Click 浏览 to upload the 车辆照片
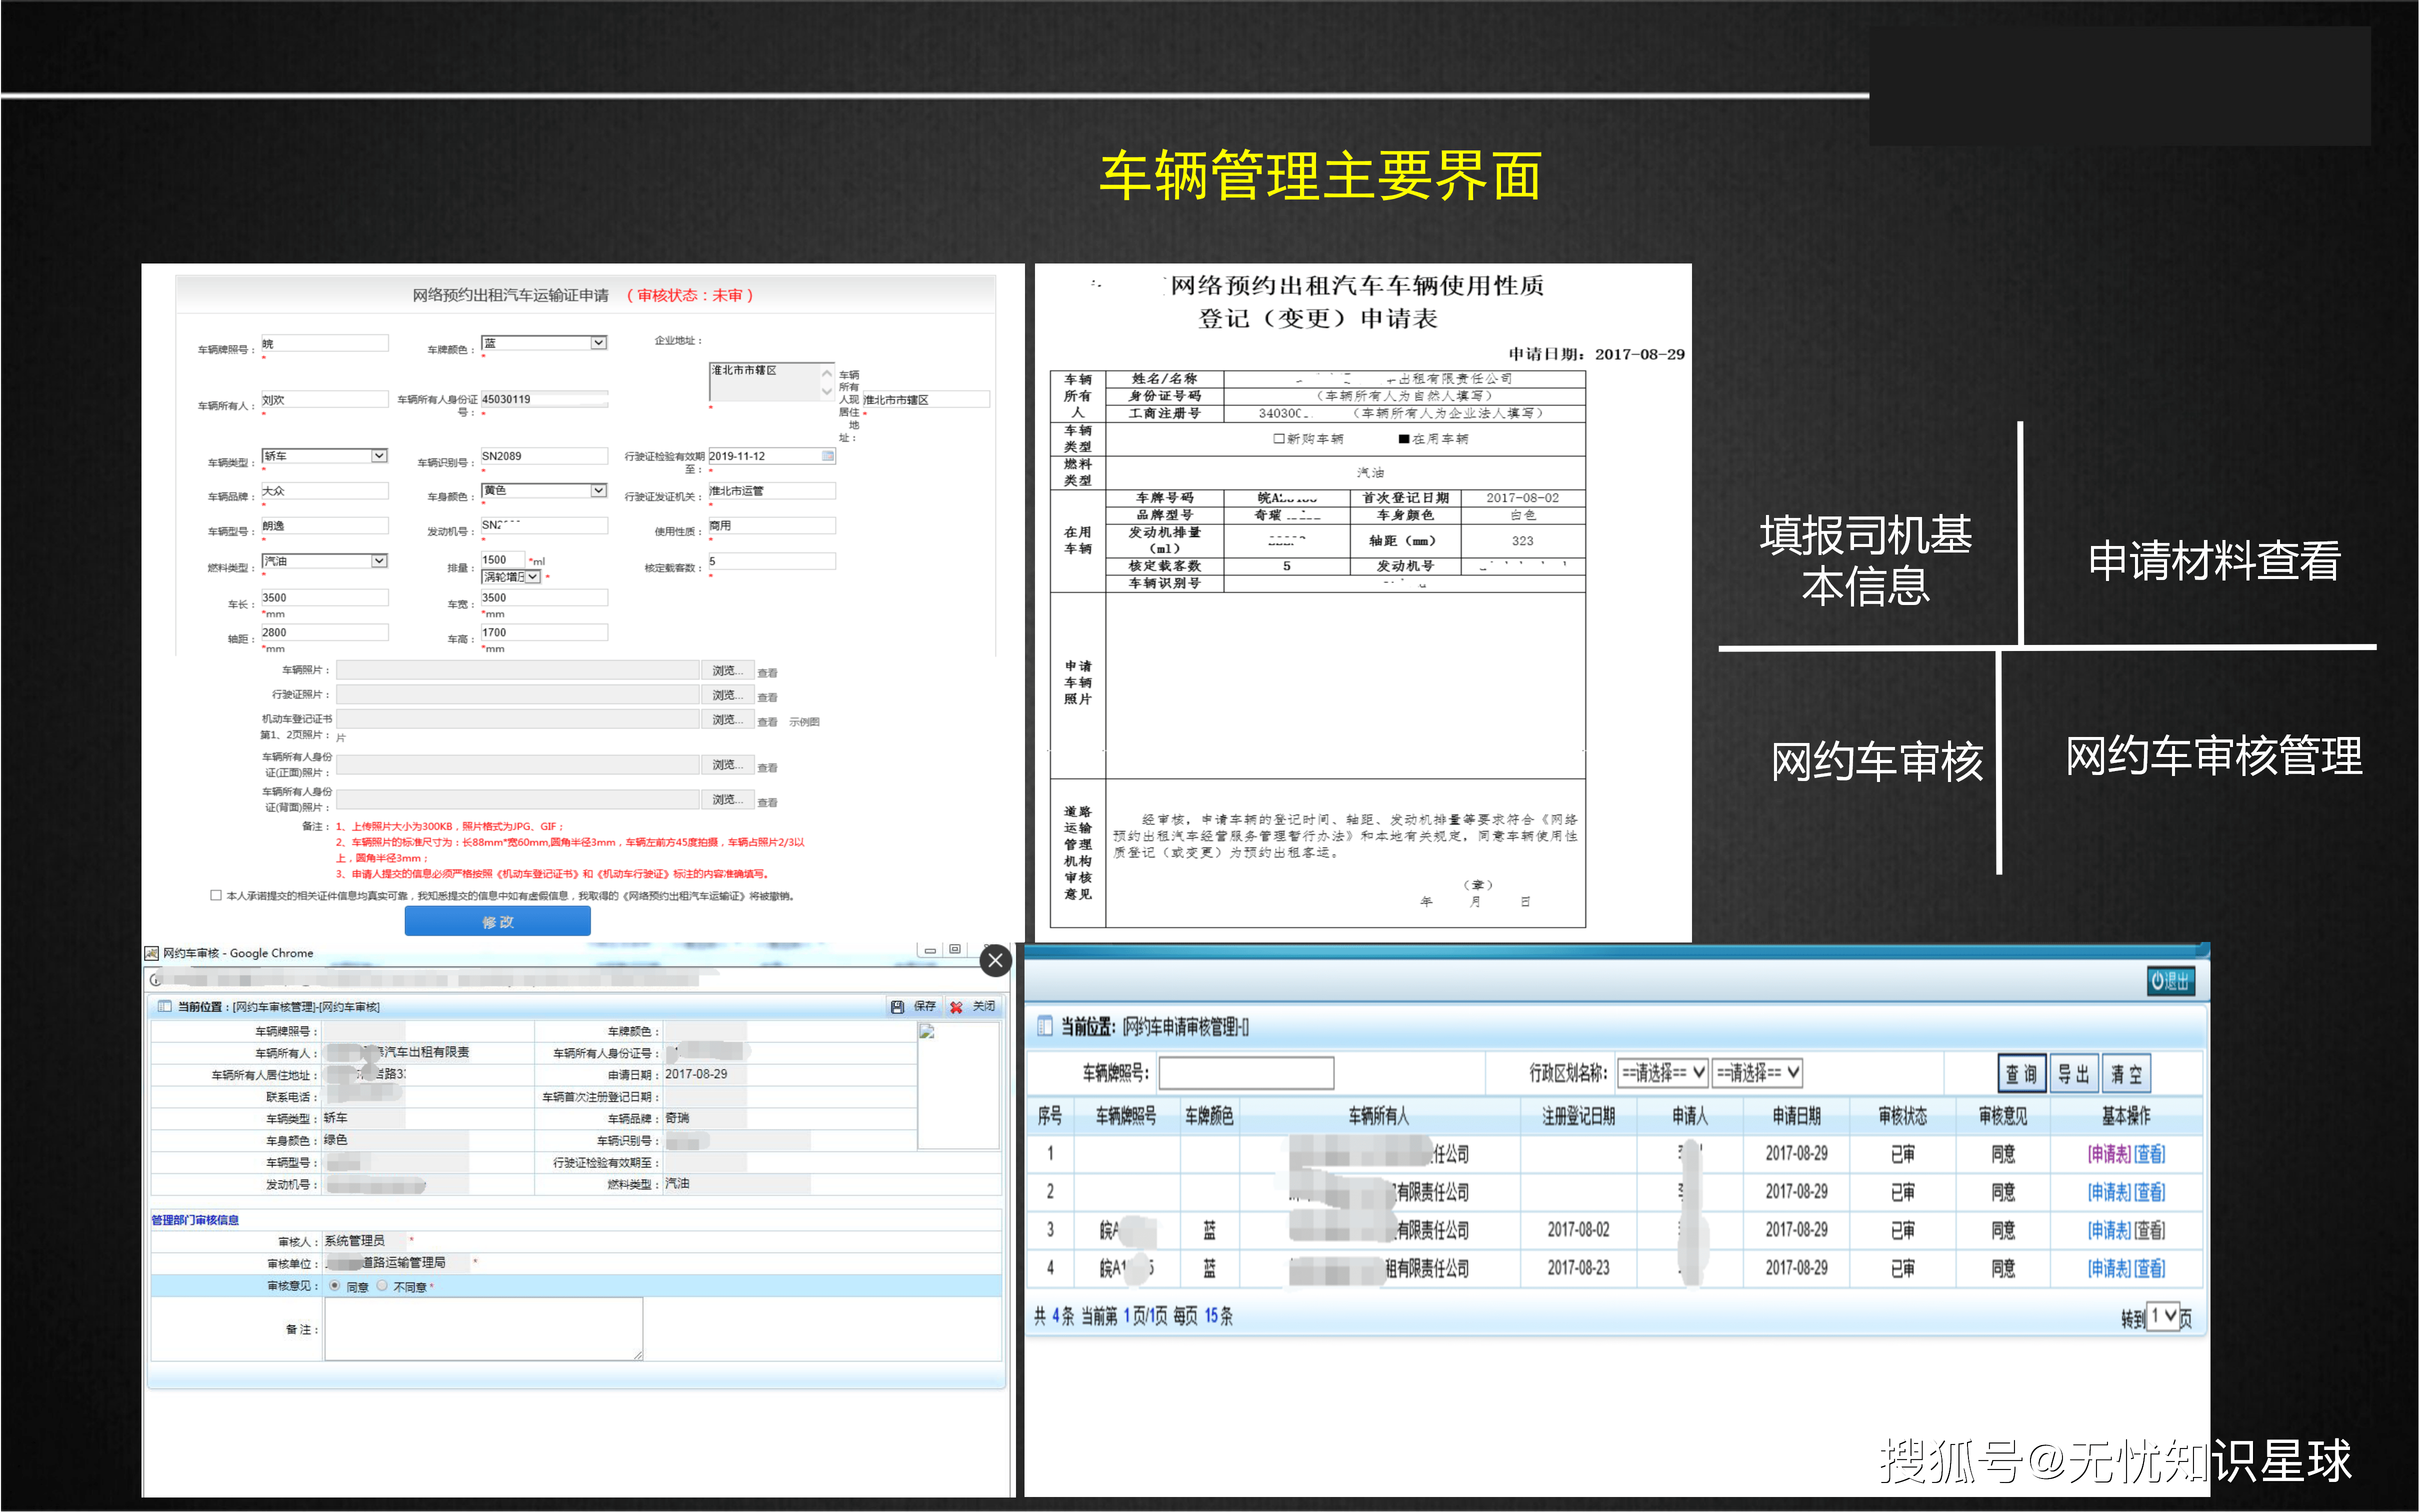 click(x=729, y=670)
